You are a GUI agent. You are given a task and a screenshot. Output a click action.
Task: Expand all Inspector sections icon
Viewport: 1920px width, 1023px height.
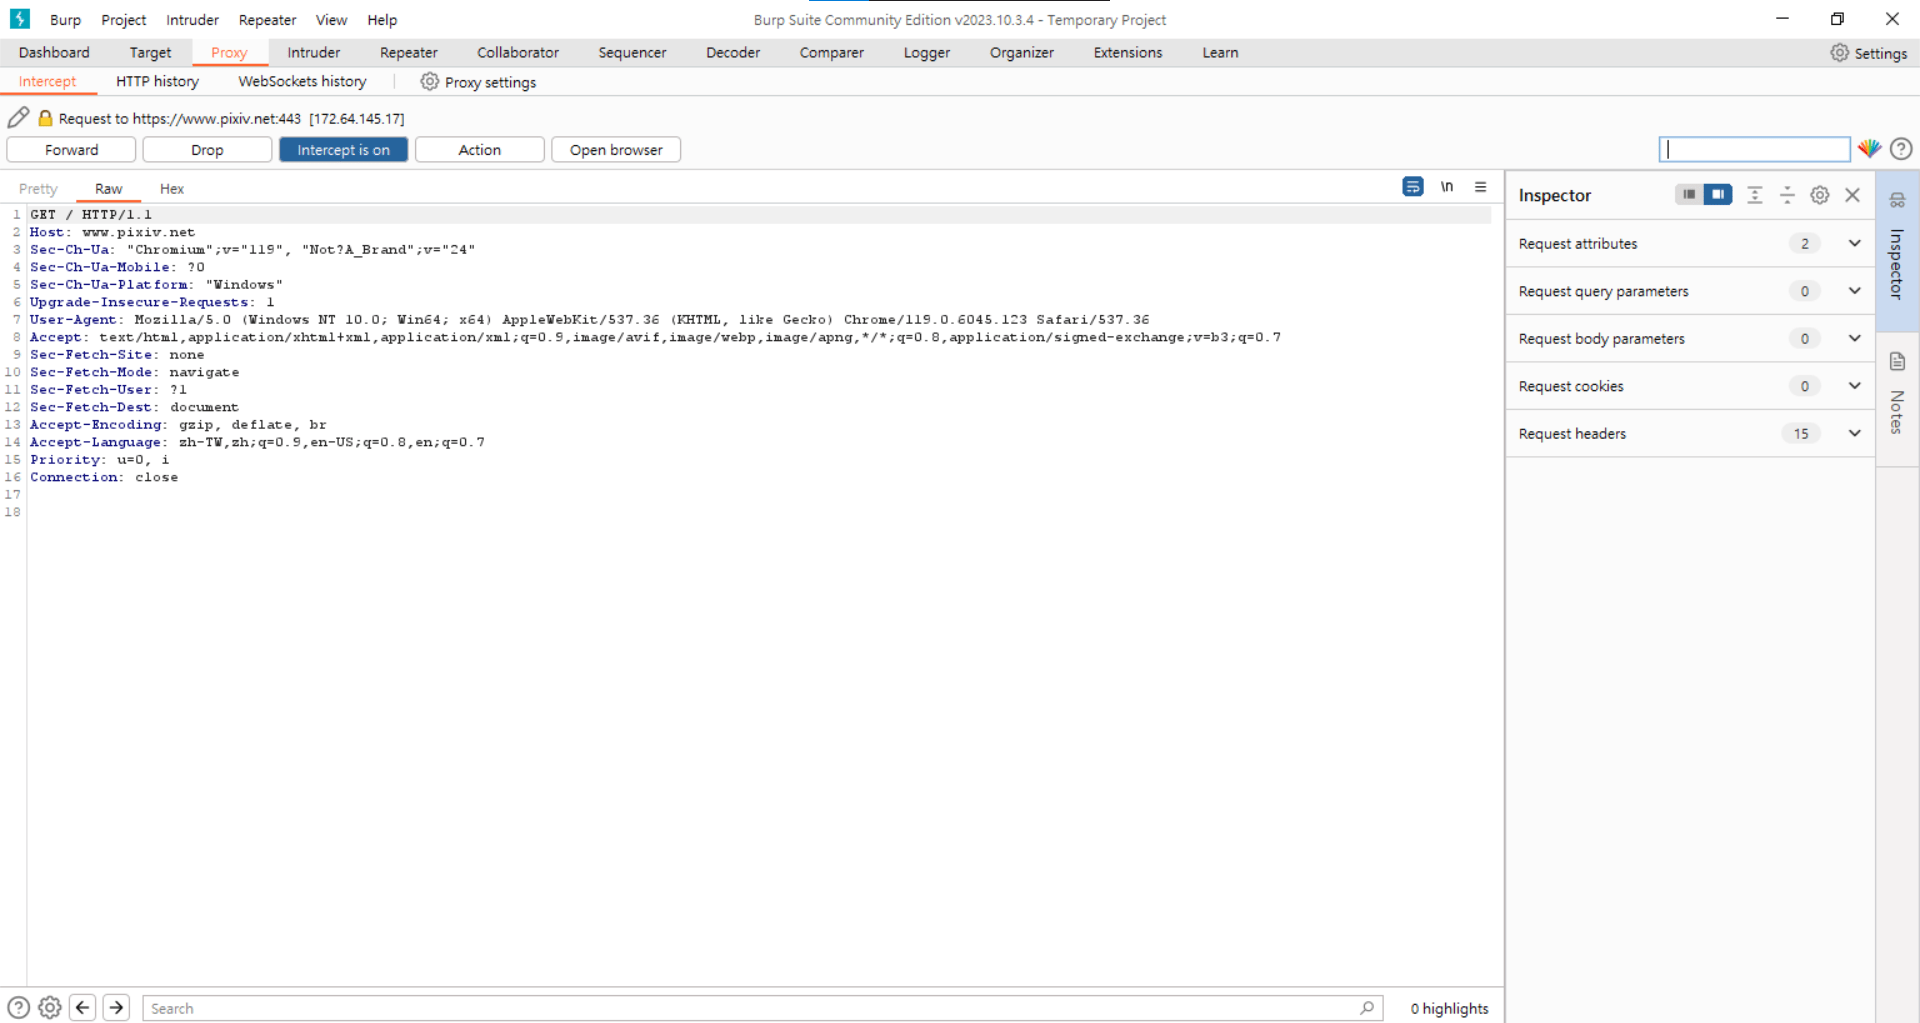click(1755, 195)
